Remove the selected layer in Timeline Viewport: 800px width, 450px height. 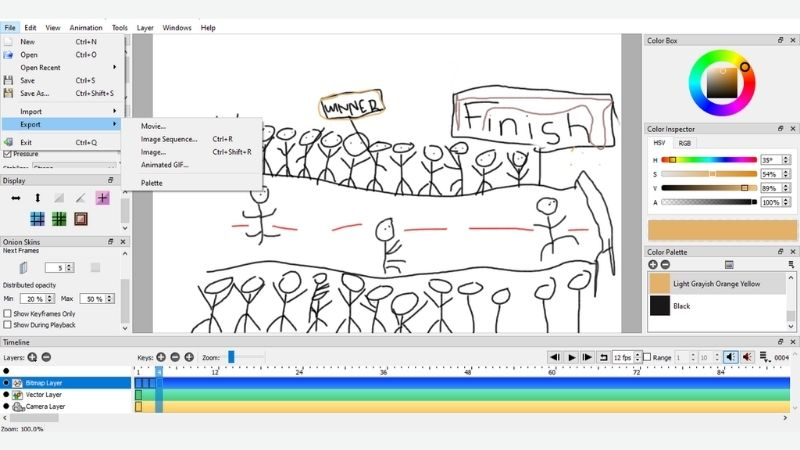[x=46, y=357]
